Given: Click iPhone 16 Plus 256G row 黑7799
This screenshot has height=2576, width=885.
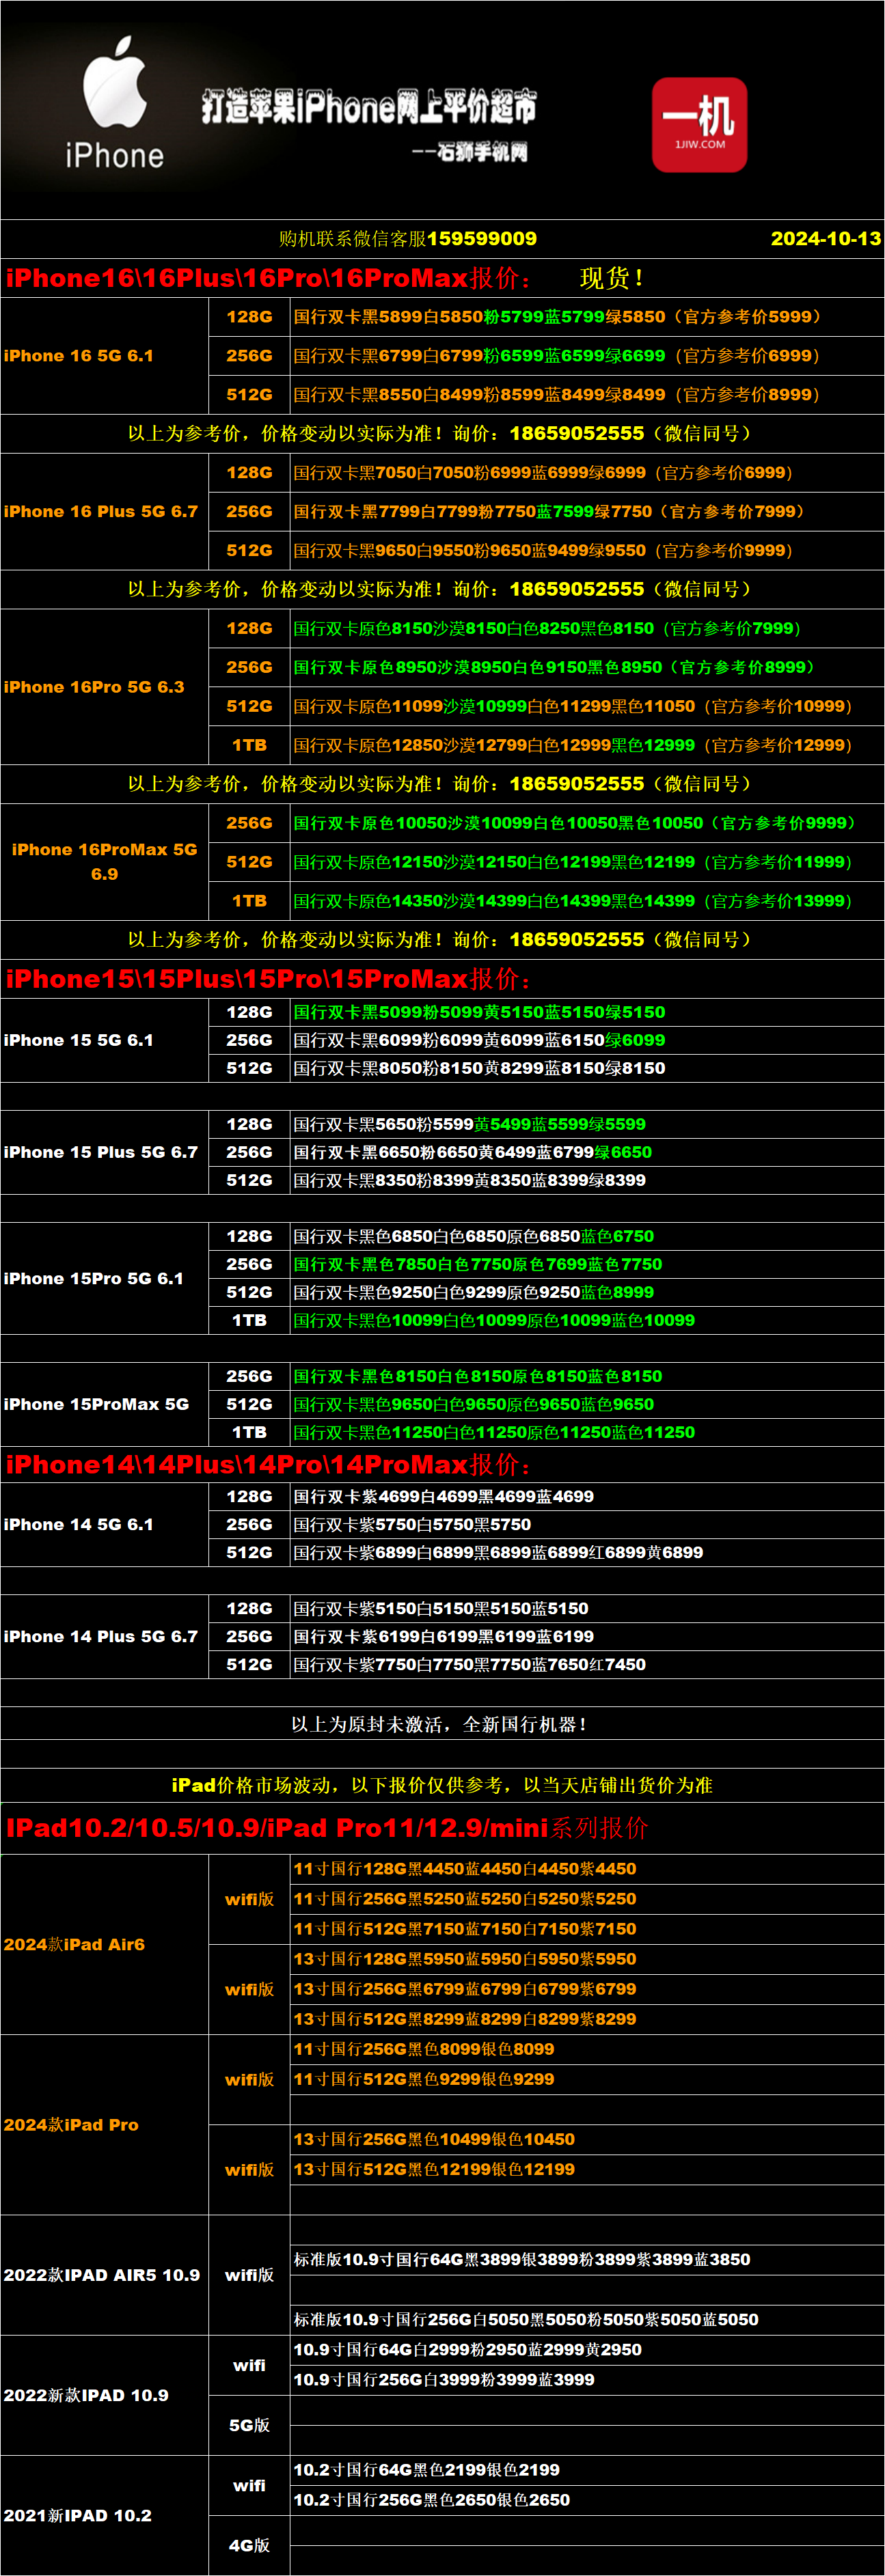Looking at the screenshot, I should 587,512.
